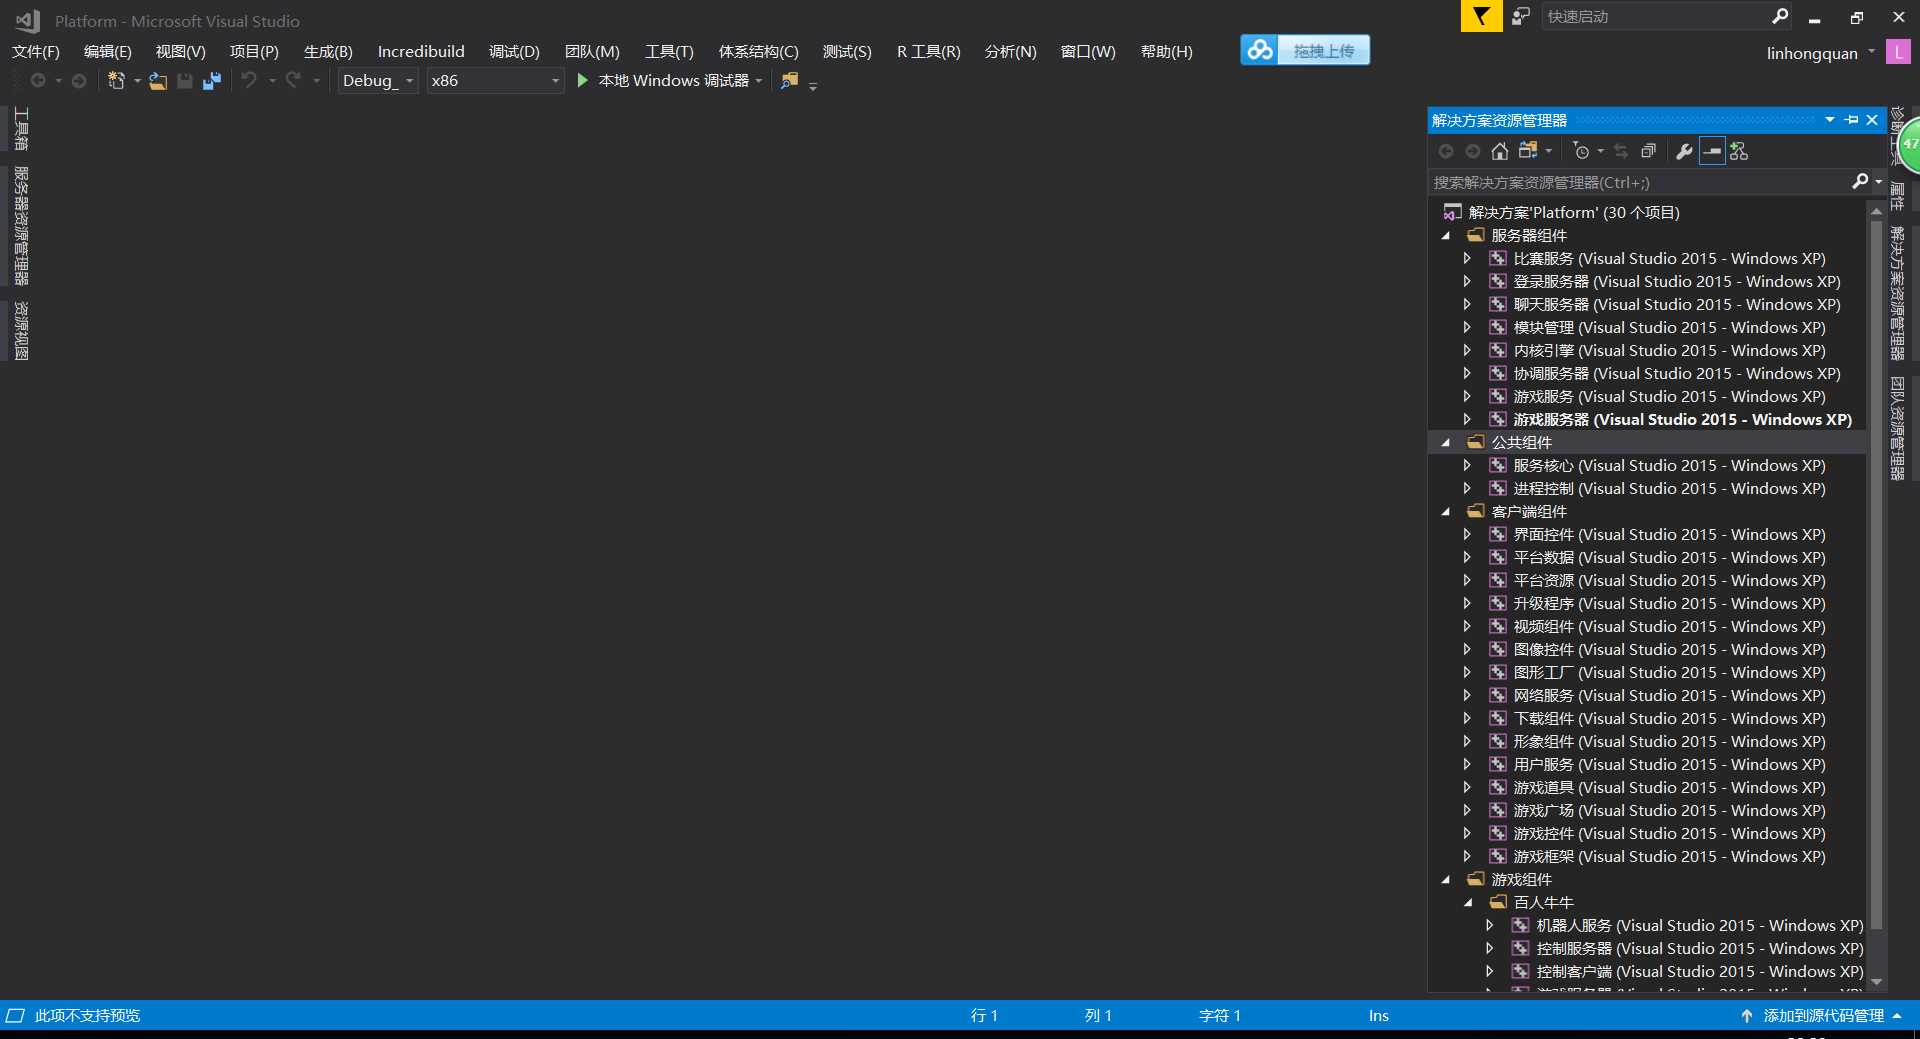The image size is (1920, 1039).
Task: Click the Solution Explorer search box
Action: tap(1640, 182)
